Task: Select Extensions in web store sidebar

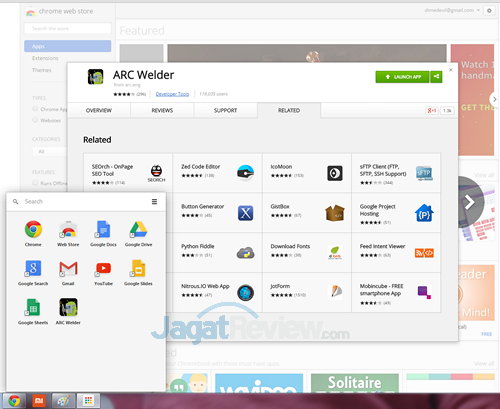Action: pyautogui.click(x=45, y=58)
